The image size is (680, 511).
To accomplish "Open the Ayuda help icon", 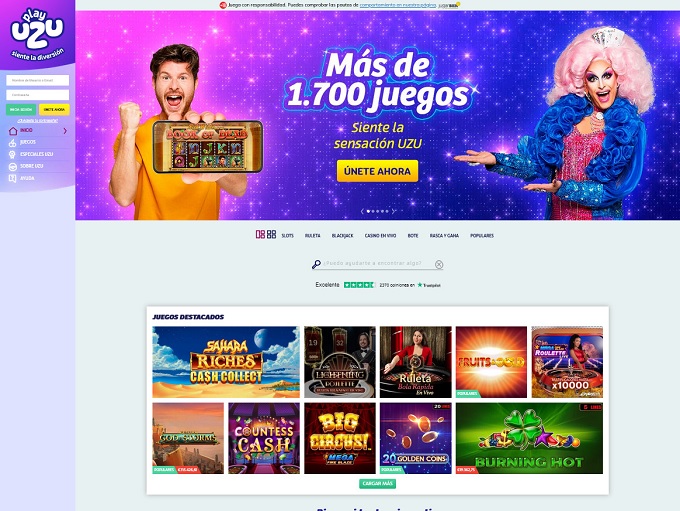I will 13,178.
